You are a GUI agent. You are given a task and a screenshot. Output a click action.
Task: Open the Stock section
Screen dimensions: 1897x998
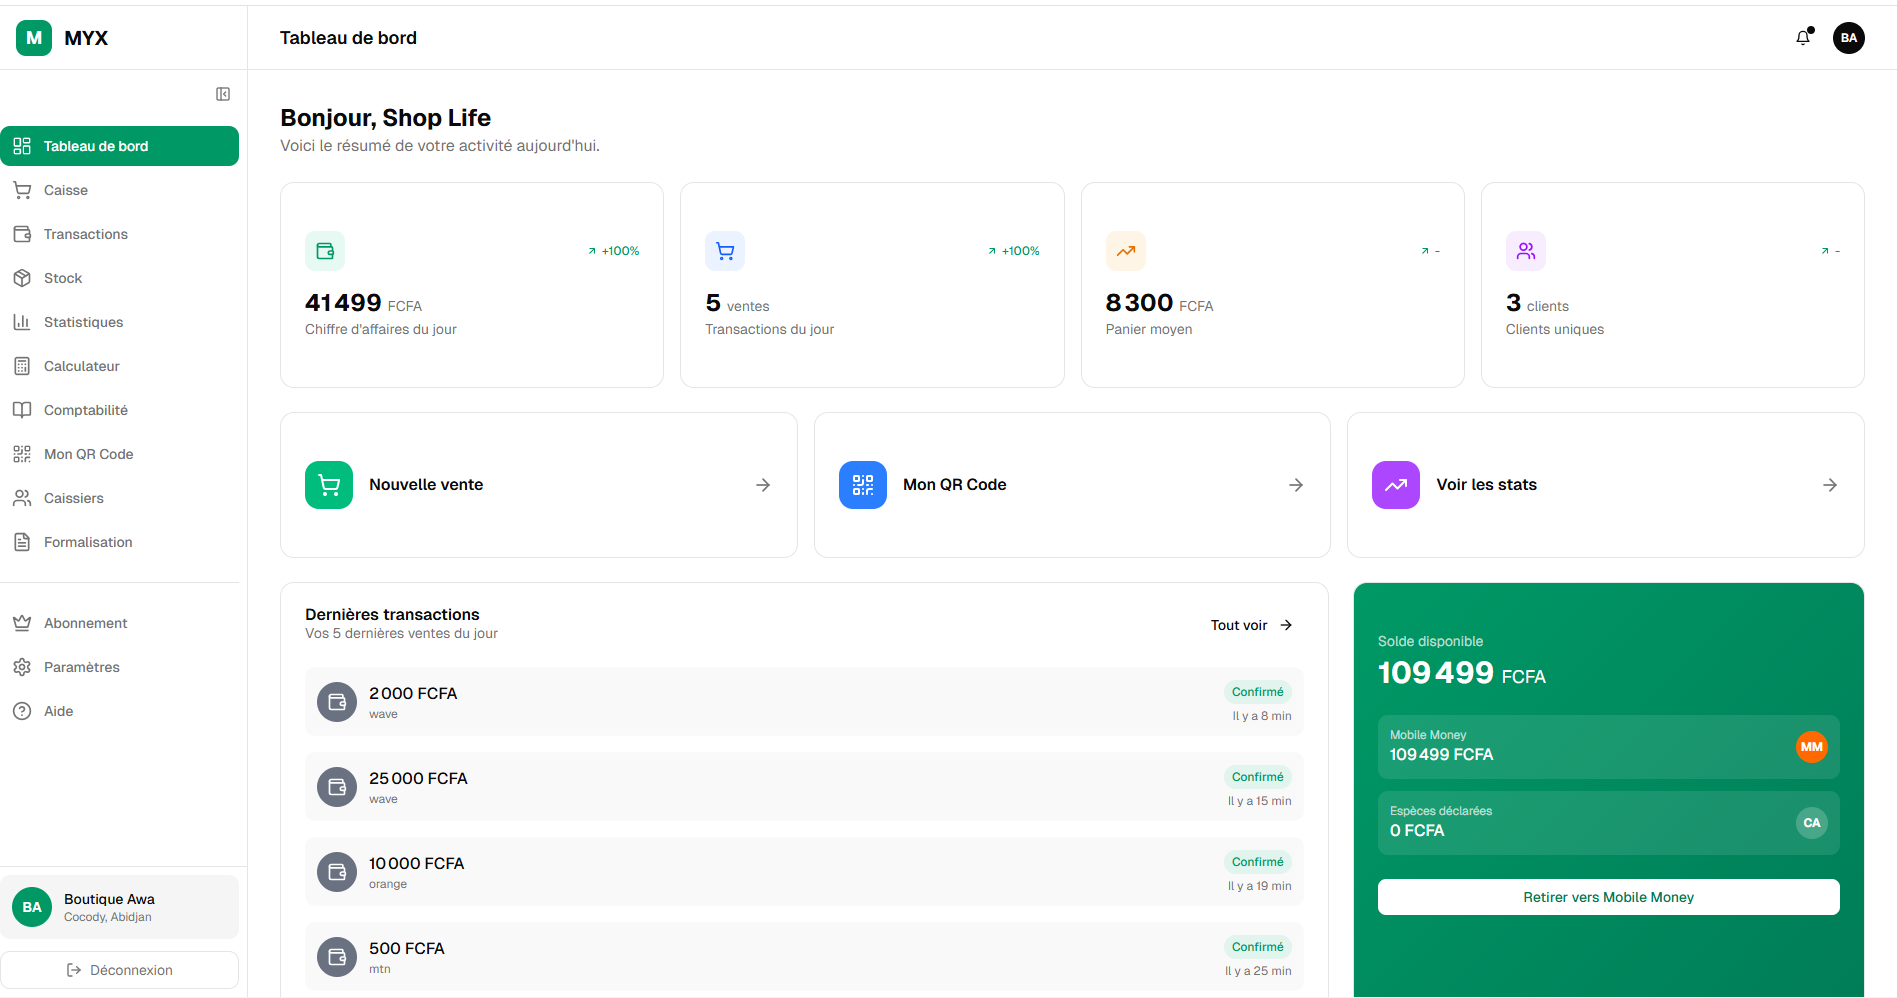[x=63, y=278]
